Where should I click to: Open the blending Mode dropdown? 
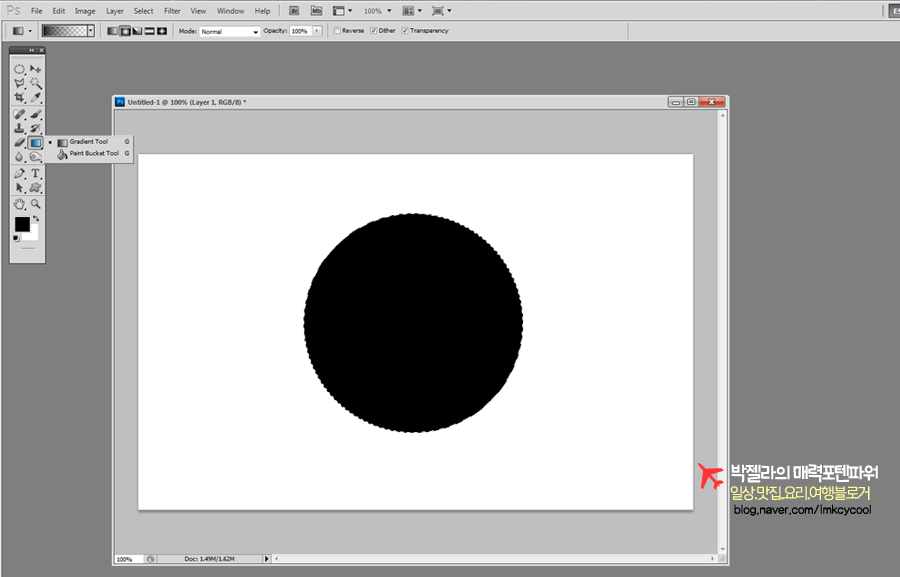pyautogui.click(x=229, y=32)
